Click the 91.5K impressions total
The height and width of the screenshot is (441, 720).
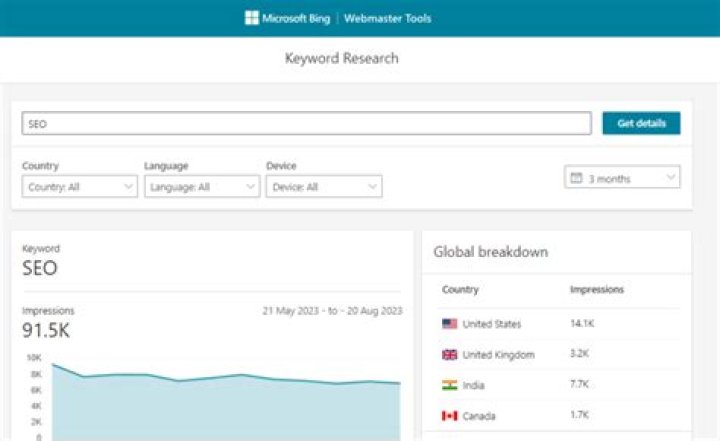tap(46, 330)
